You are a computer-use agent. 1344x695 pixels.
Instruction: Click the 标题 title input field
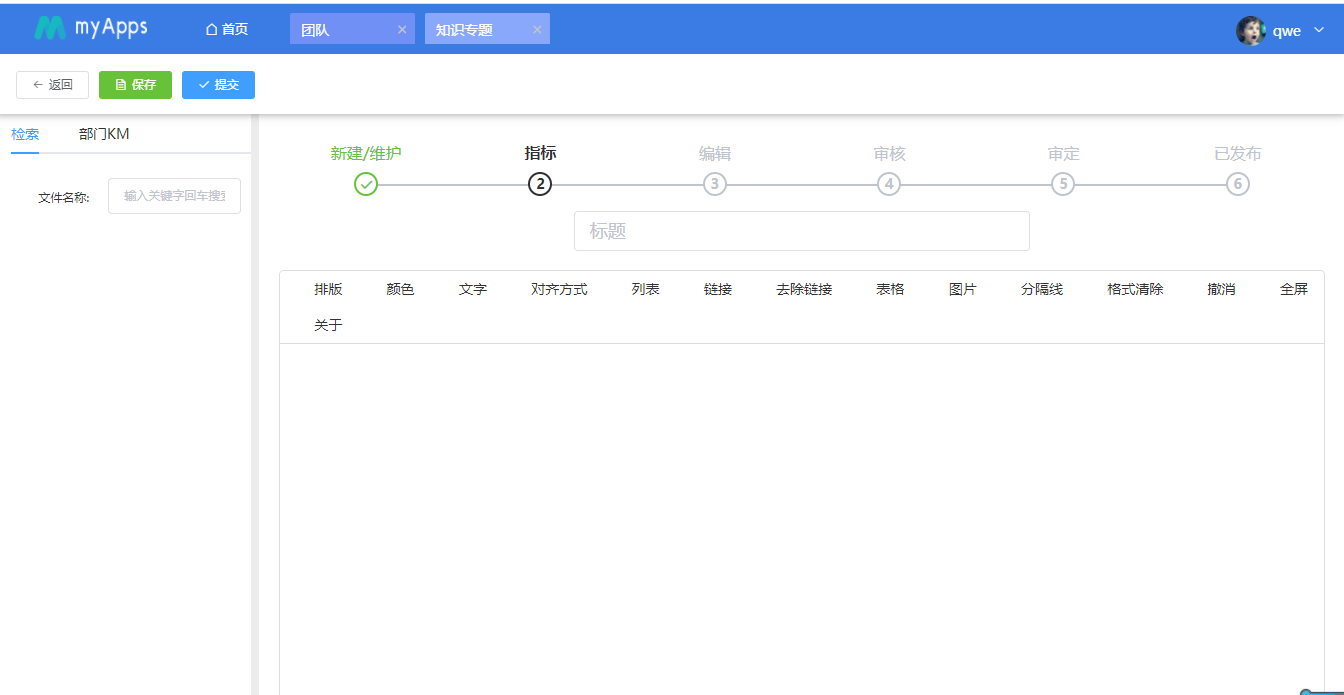801,231
